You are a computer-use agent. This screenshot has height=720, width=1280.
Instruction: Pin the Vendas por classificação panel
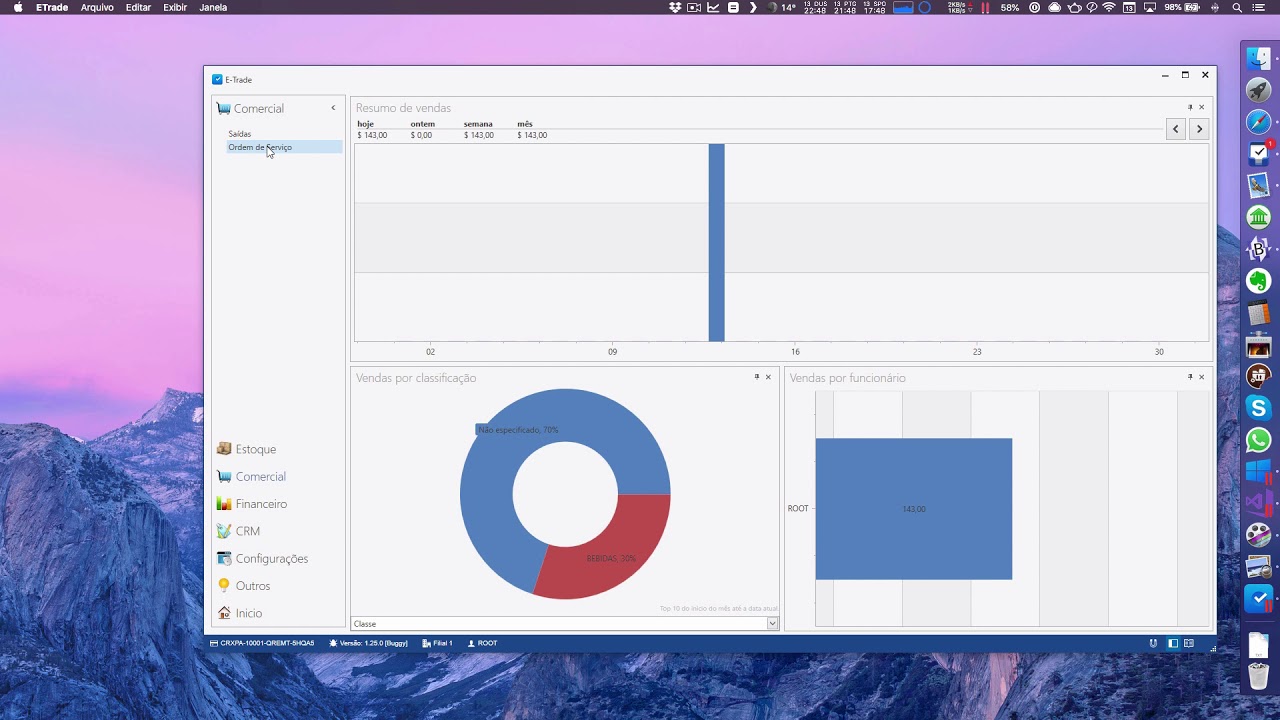tap(757, 377)
